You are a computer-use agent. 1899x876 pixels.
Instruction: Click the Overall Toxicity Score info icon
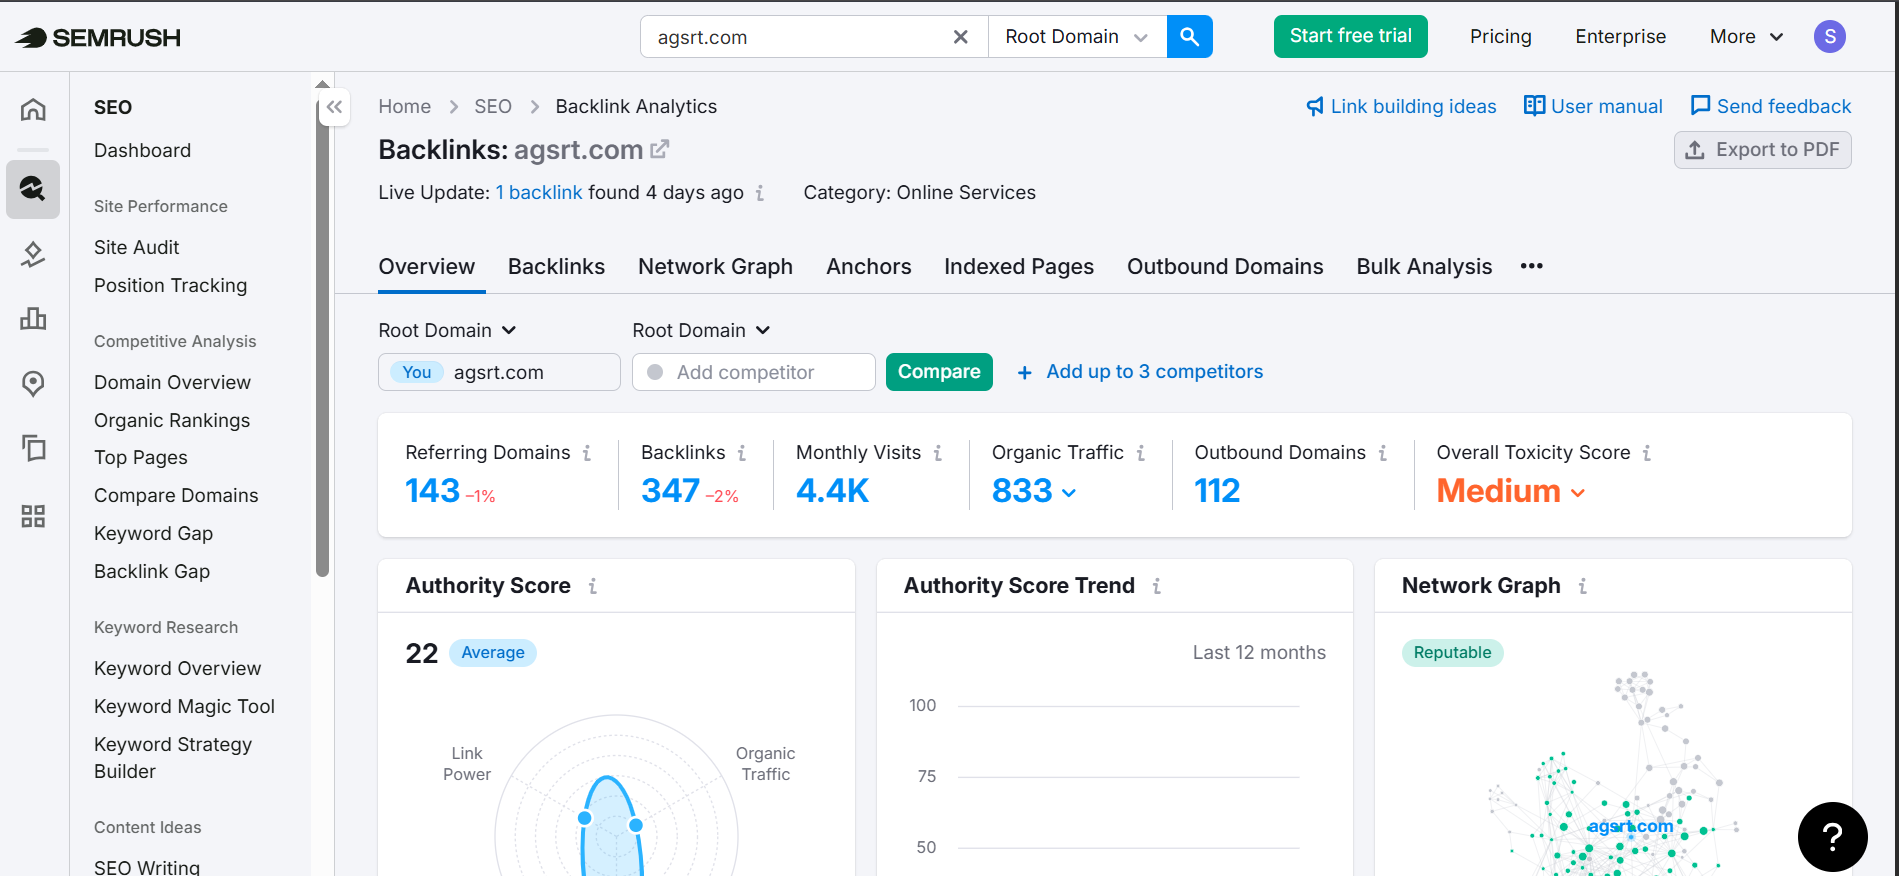(1647, 453)
